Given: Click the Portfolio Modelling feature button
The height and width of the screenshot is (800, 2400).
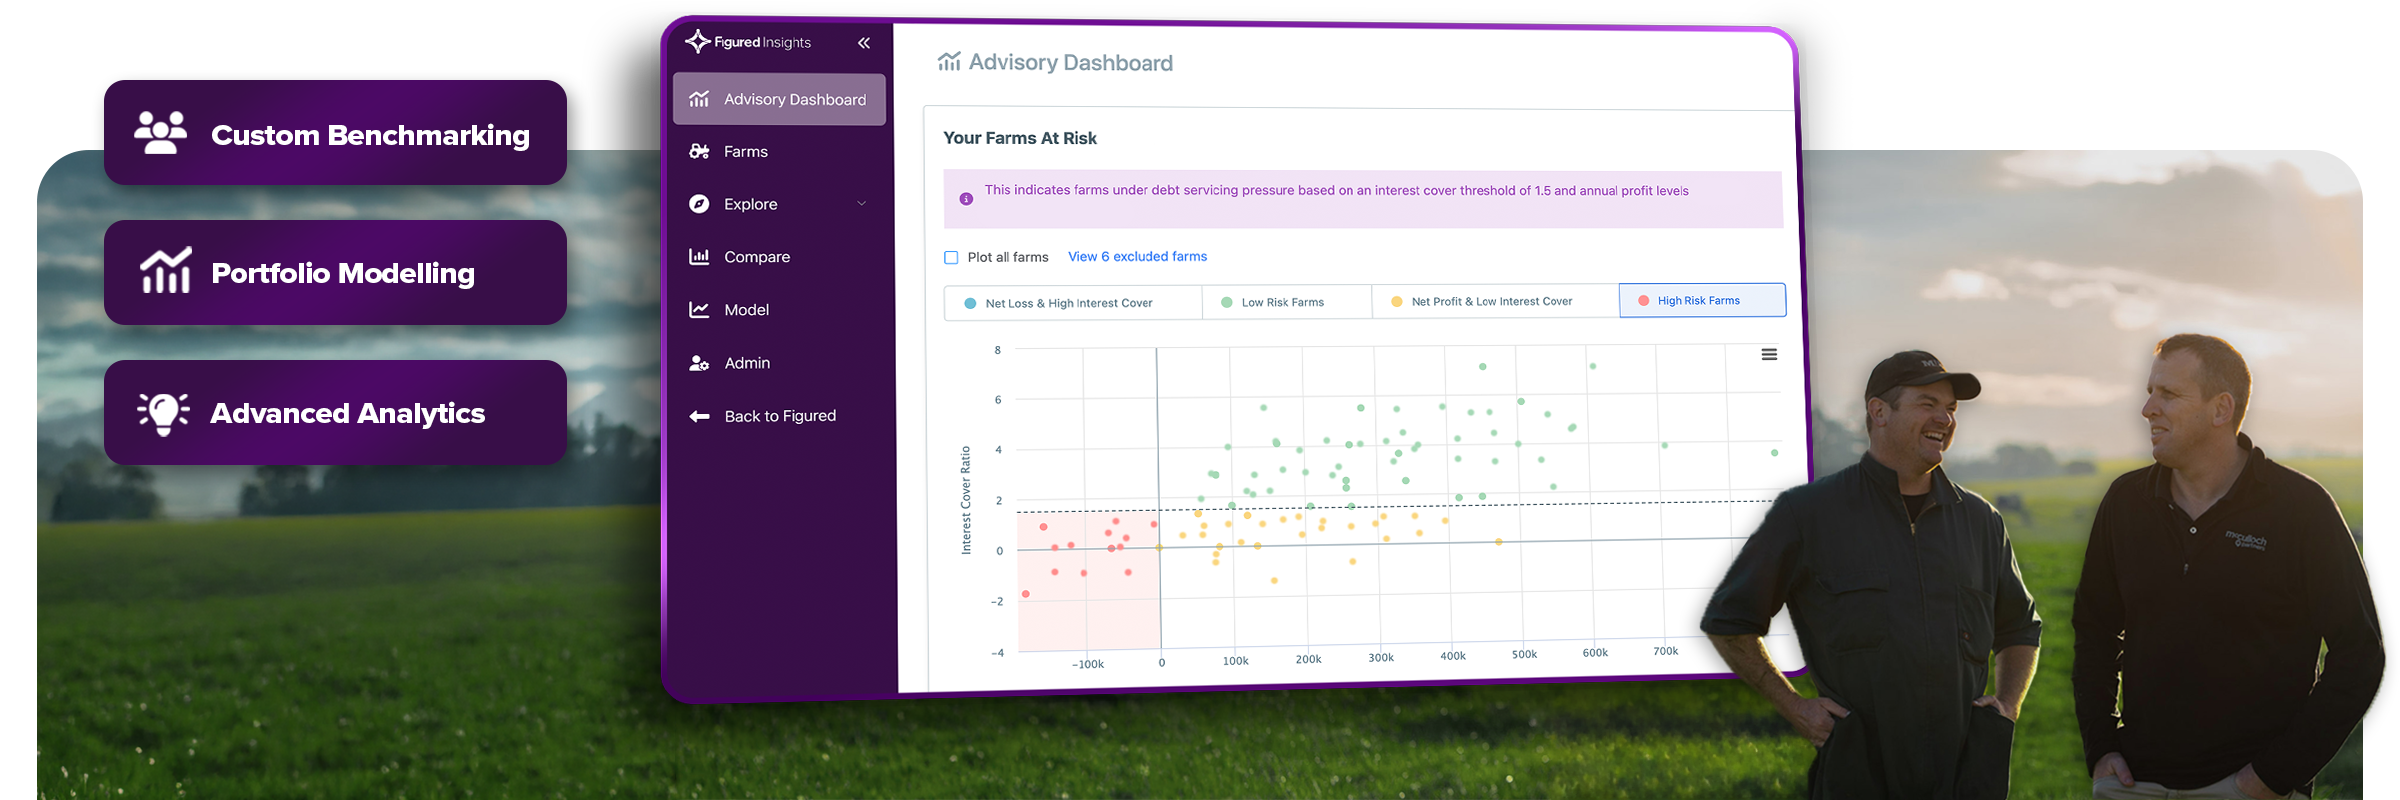Looking at the screenshot, I should pos(335,272).
